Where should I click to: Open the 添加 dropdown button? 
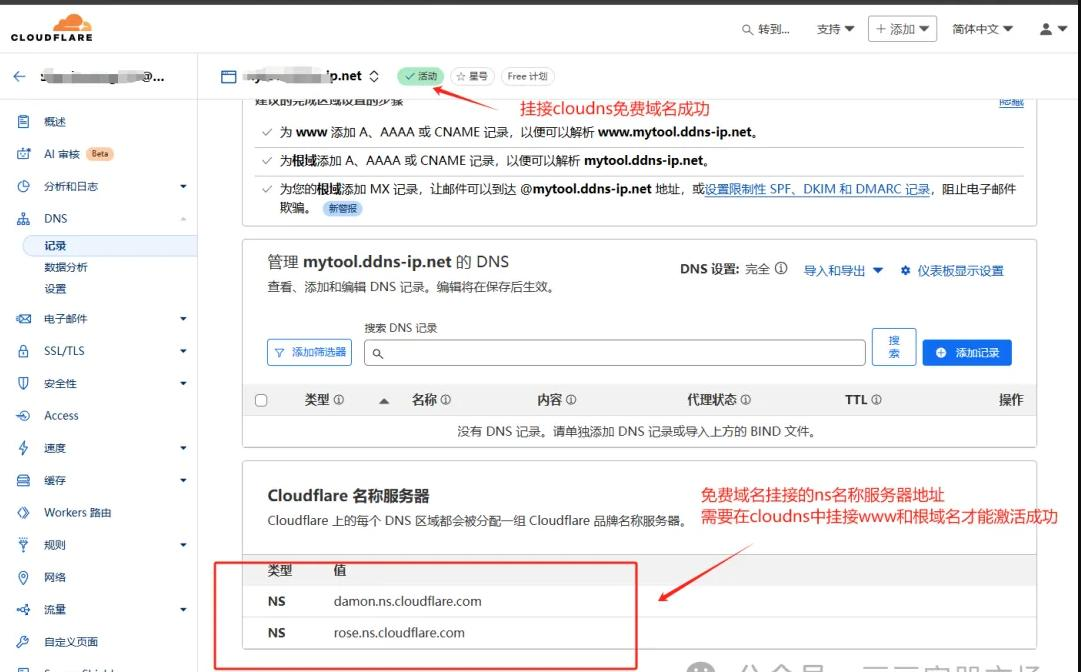(902, 29)
